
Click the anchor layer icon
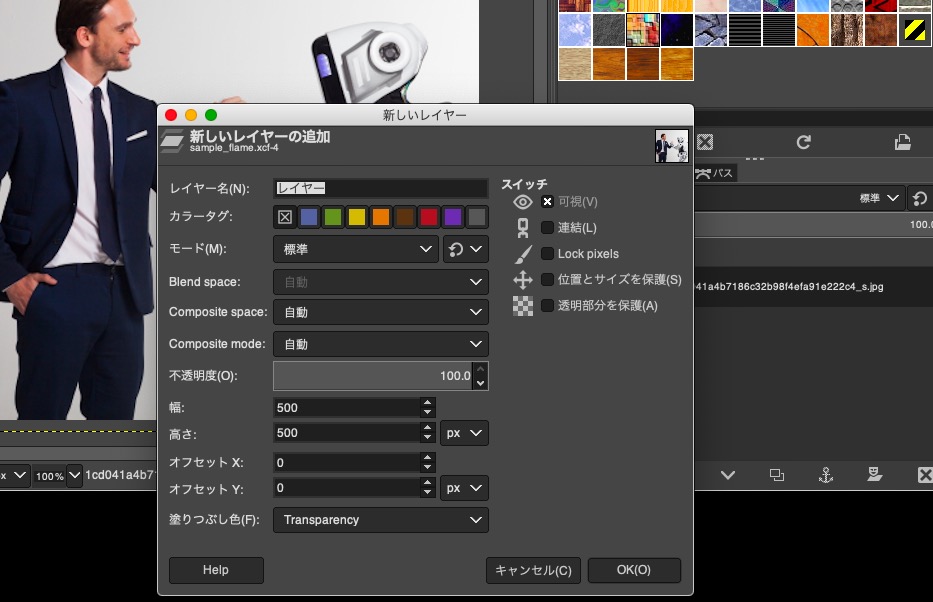coord(826,475)
